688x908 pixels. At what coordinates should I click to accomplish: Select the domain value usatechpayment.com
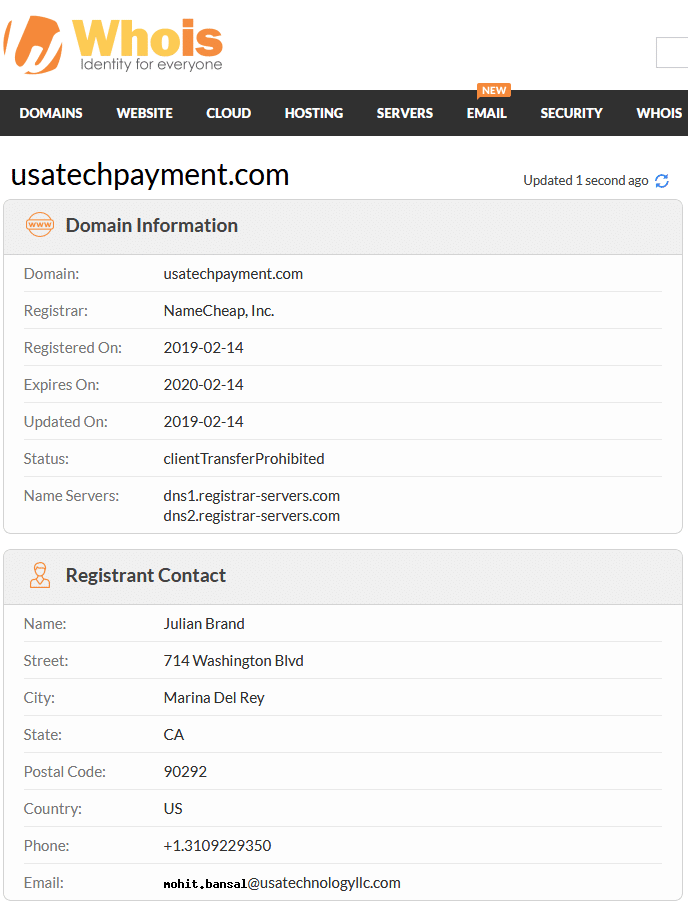click(x=233, y=274)
